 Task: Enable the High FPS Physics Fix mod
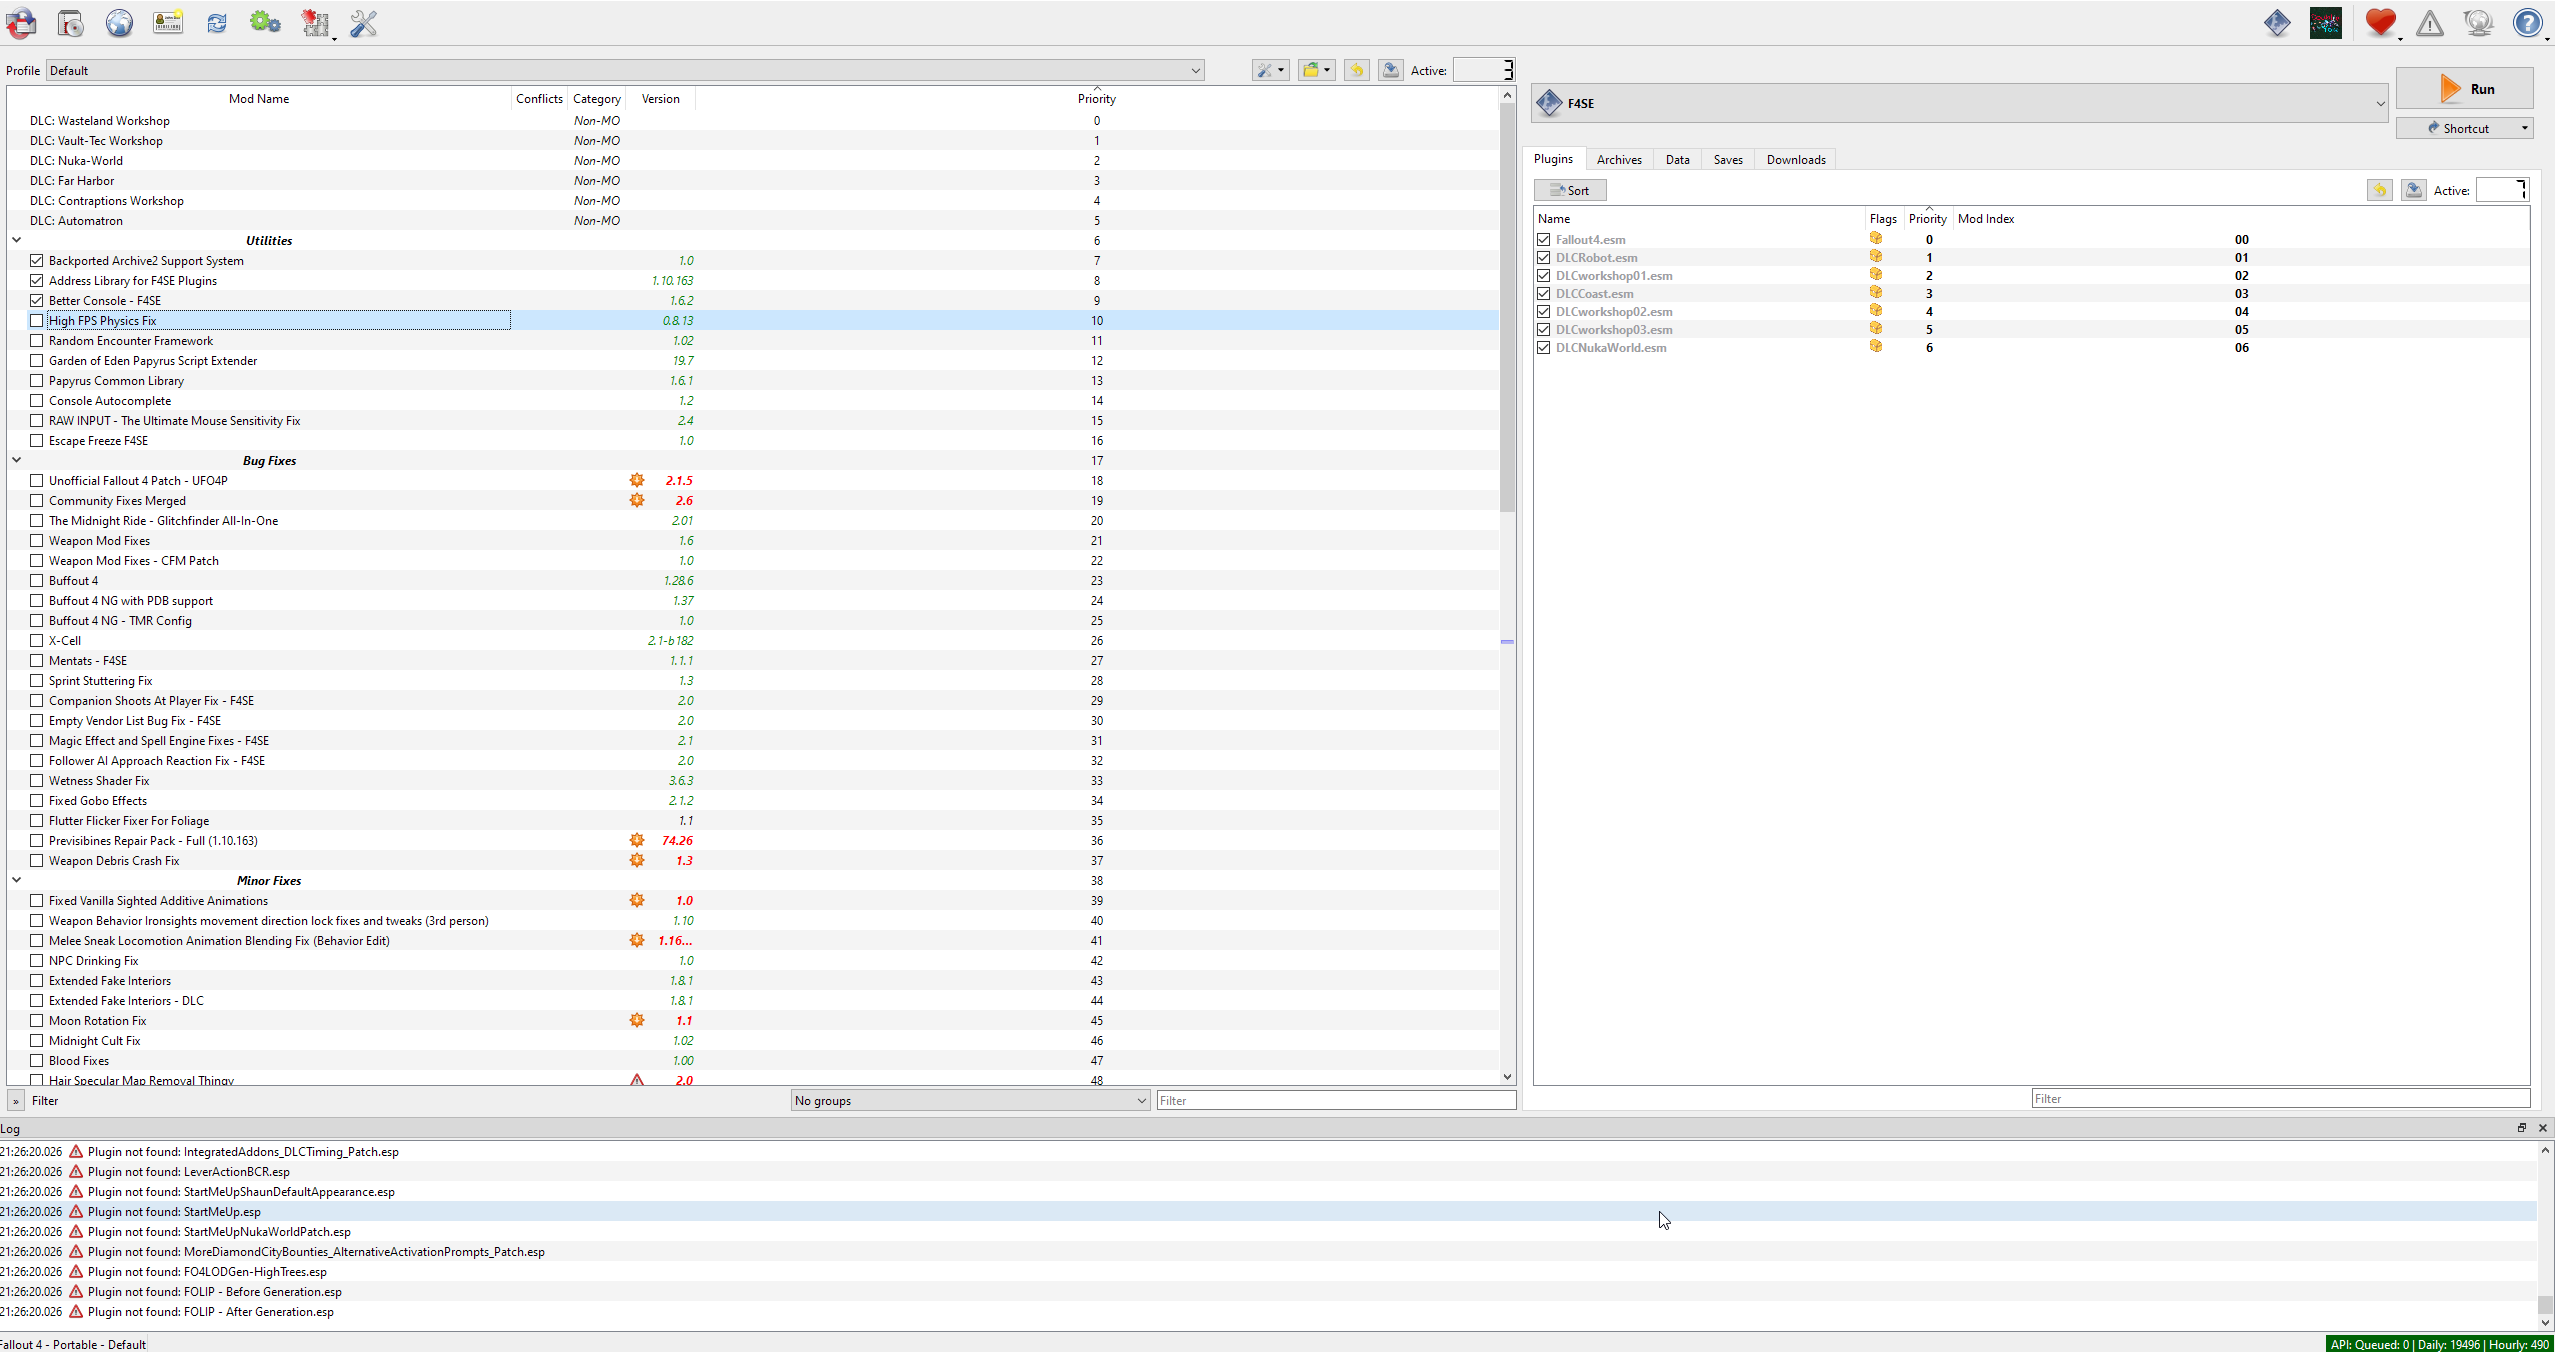tap(37, 321)
